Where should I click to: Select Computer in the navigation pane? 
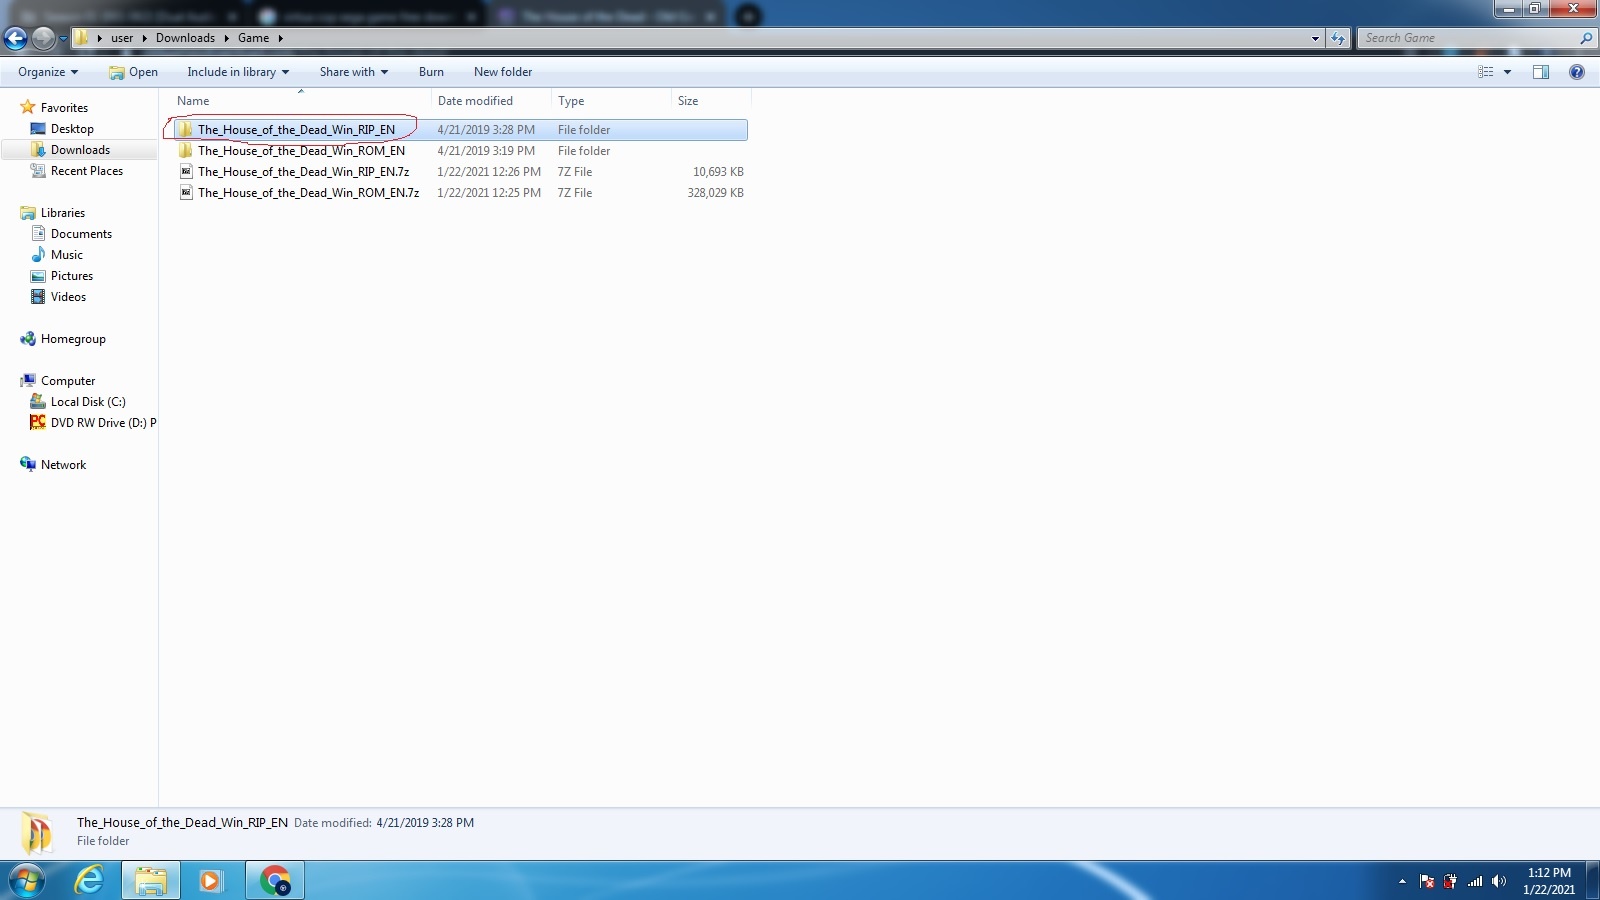(x=68, y=381)
